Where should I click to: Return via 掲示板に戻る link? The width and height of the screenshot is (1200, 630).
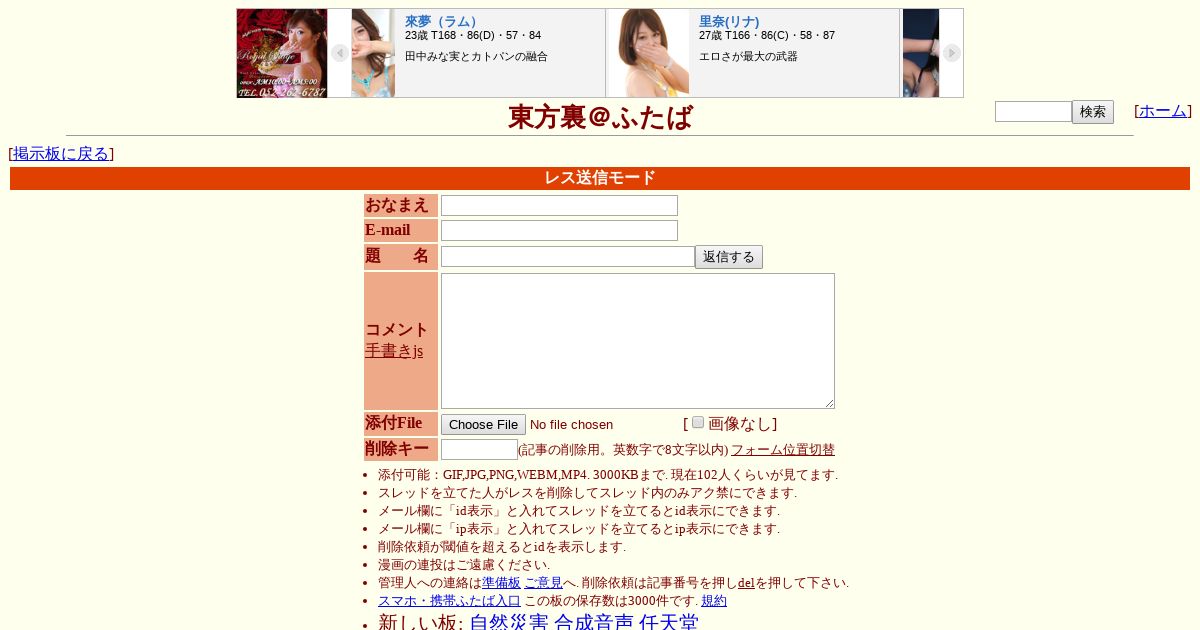tap(61, 153)
